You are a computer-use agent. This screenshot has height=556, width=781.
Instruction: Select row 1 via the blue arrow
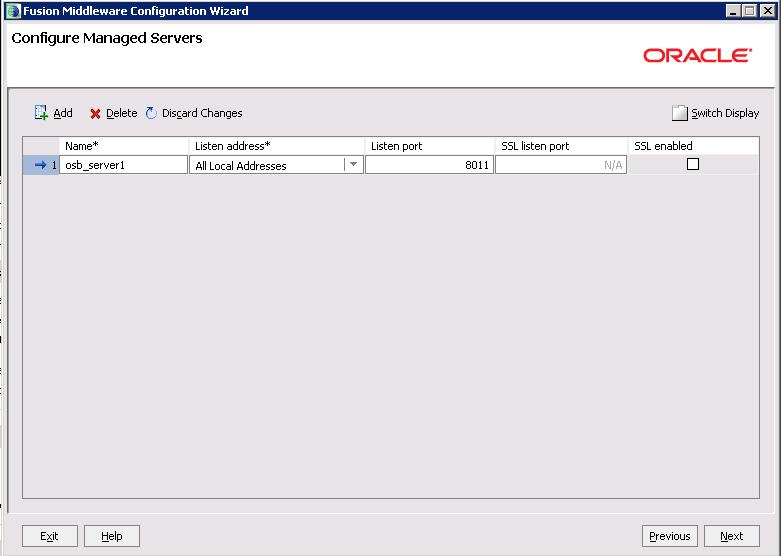[x=40, y=164]
